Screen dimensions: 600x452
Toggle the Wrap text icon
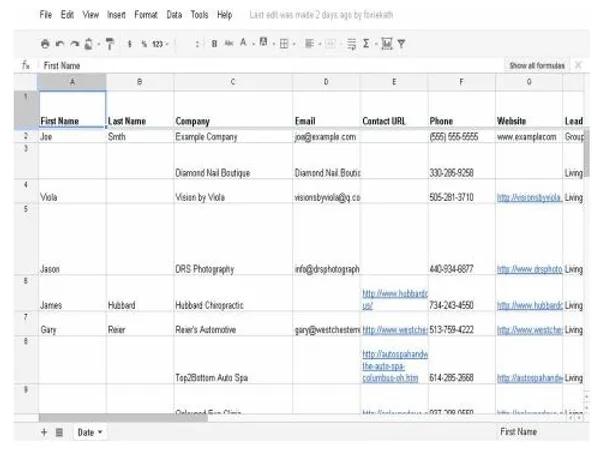coord(351,44)
